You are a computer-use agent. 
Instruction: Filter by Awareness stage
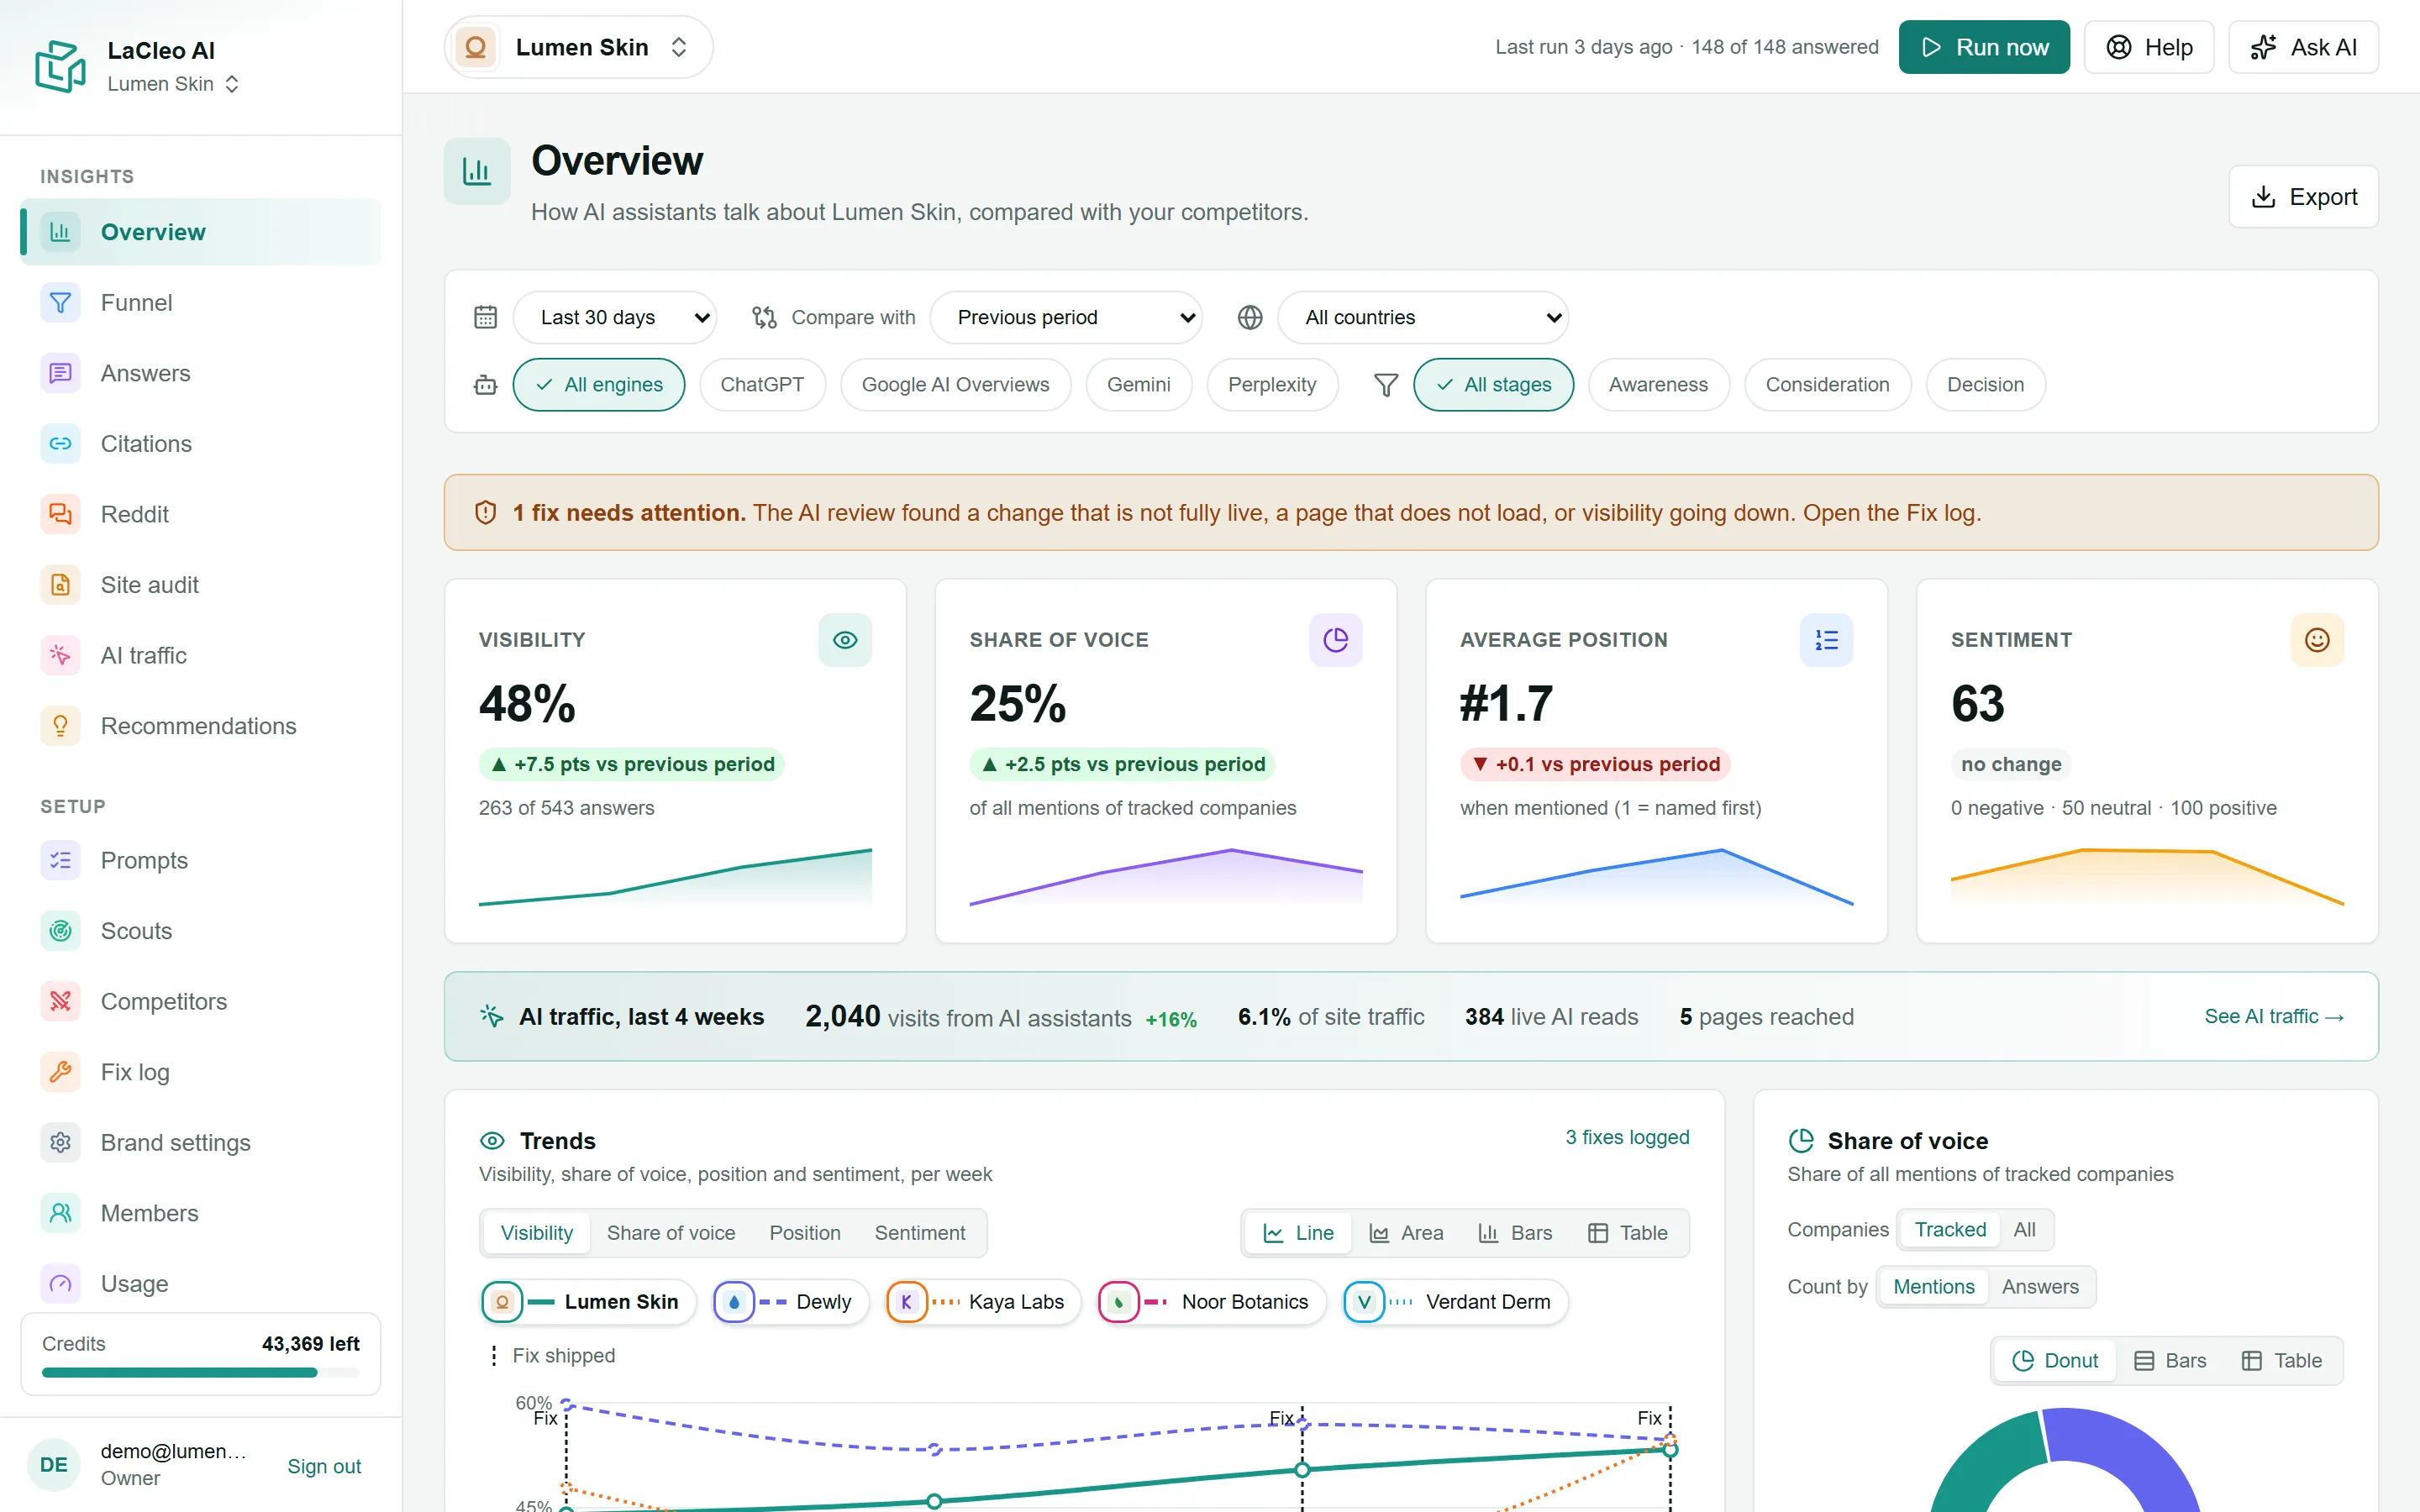point(1658,385)
